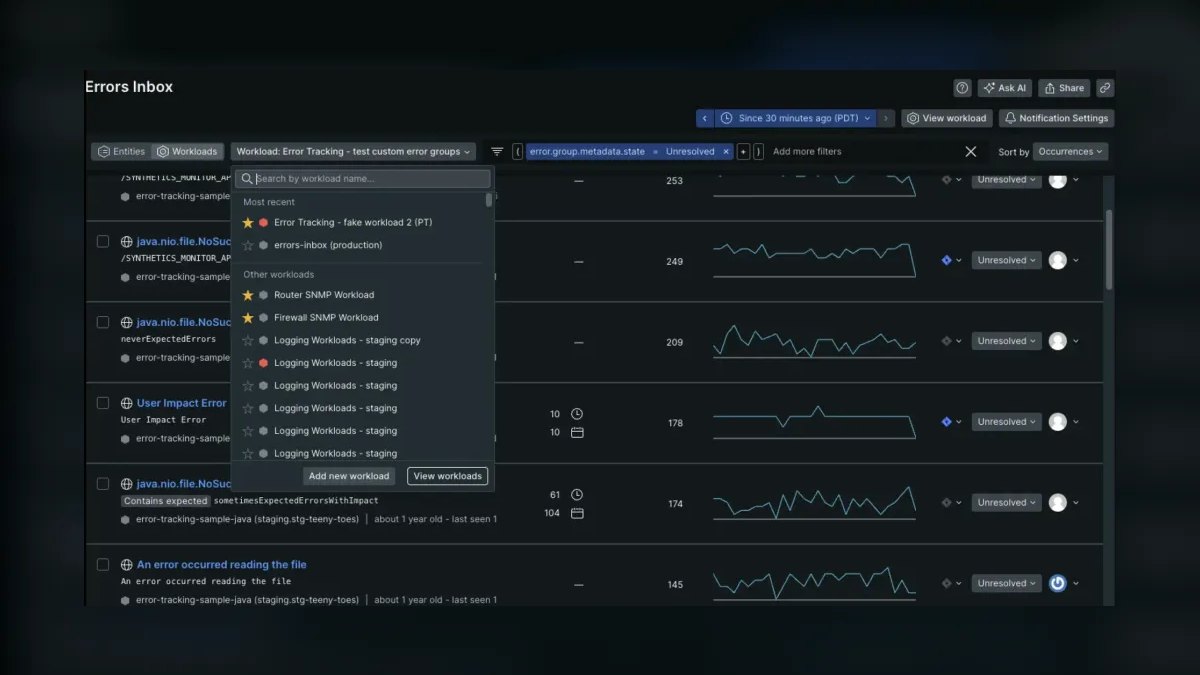Click the Share button
1200x675 pixels.
tap(1064, 88)
